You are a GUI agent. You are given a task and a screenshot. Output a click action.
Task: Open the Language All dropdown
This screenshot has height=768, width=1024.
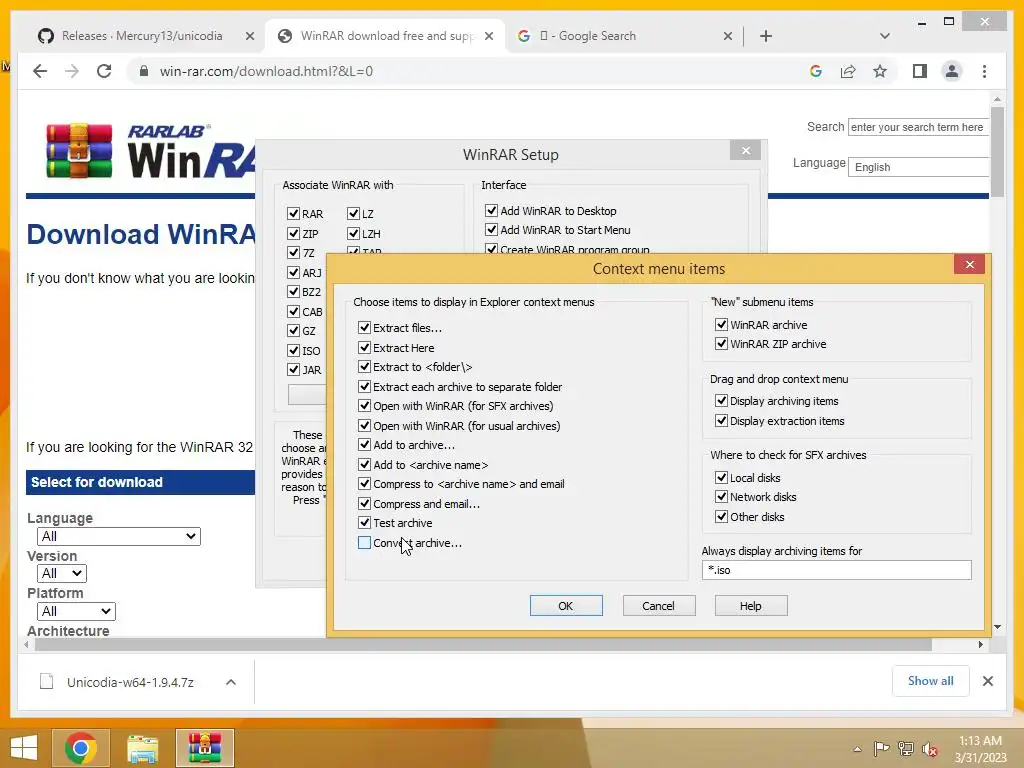pyautogui.click(x=118, y=536)
